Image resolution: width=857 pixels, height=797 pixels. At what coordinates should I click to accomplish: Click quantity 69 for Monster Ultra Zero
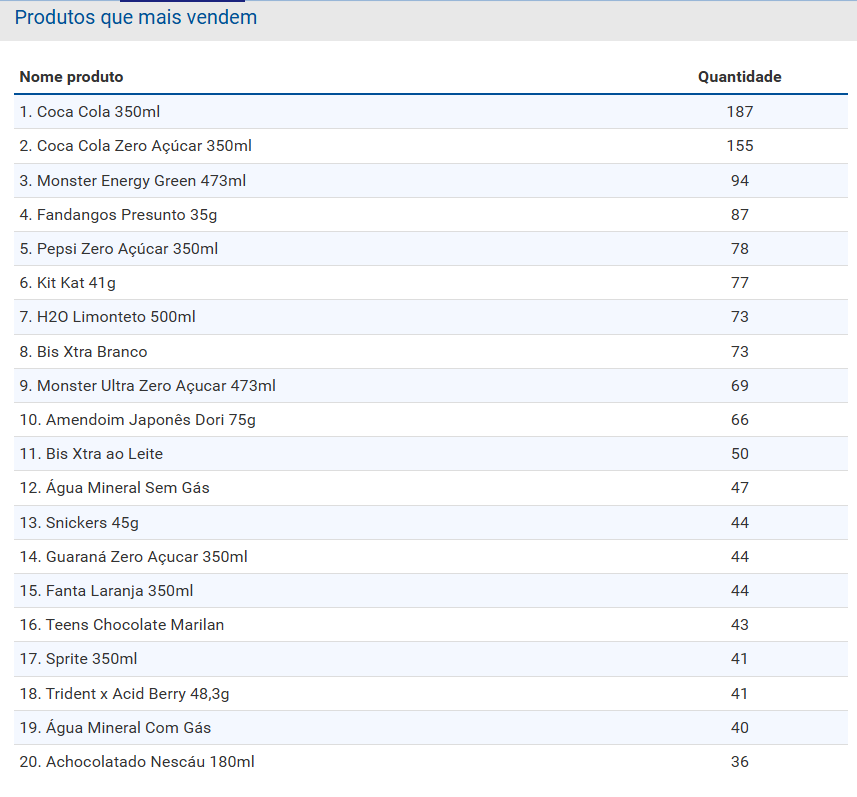pos(740,386)
